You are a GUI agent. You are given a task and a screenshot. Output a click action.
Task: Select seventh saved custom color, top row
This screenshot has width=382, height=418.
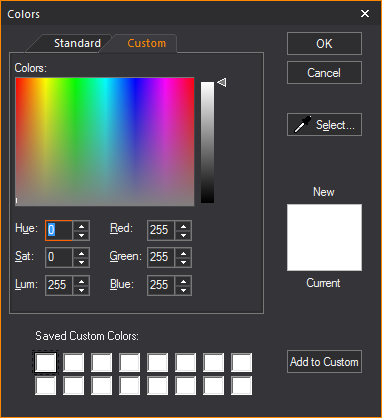tap(214, 362)
